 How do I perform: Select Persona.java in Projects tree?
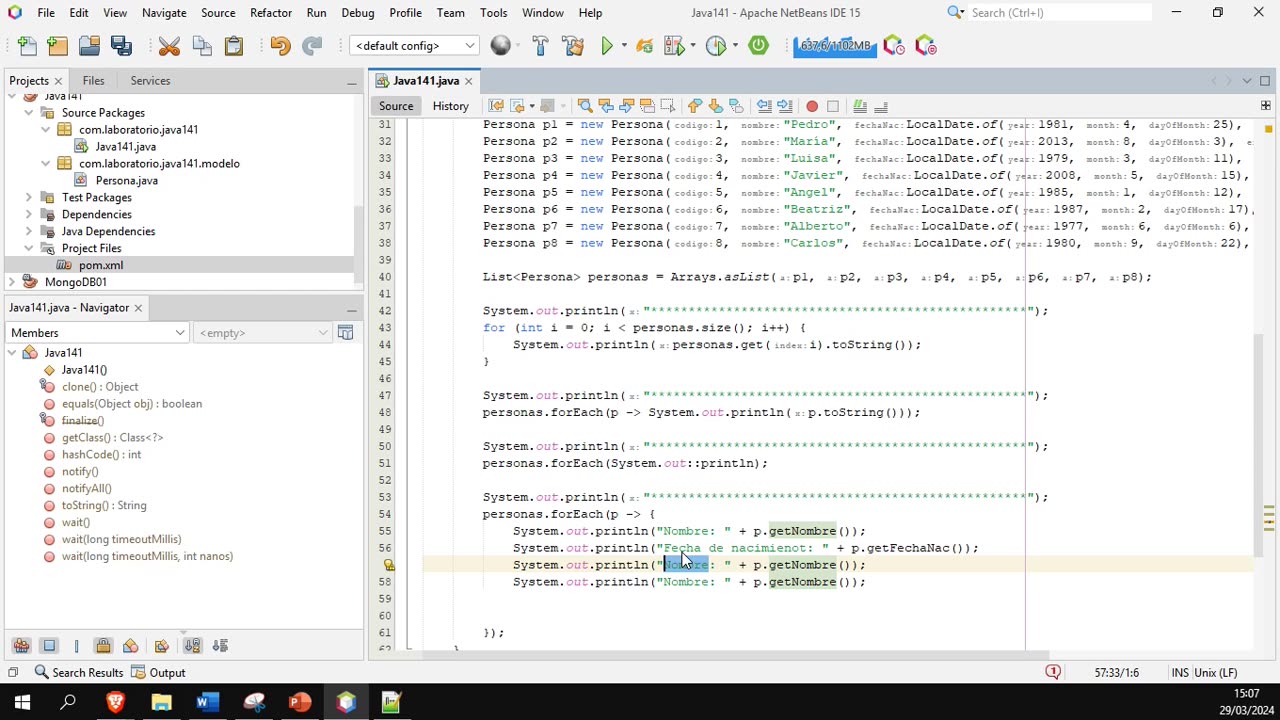[127, 181]
